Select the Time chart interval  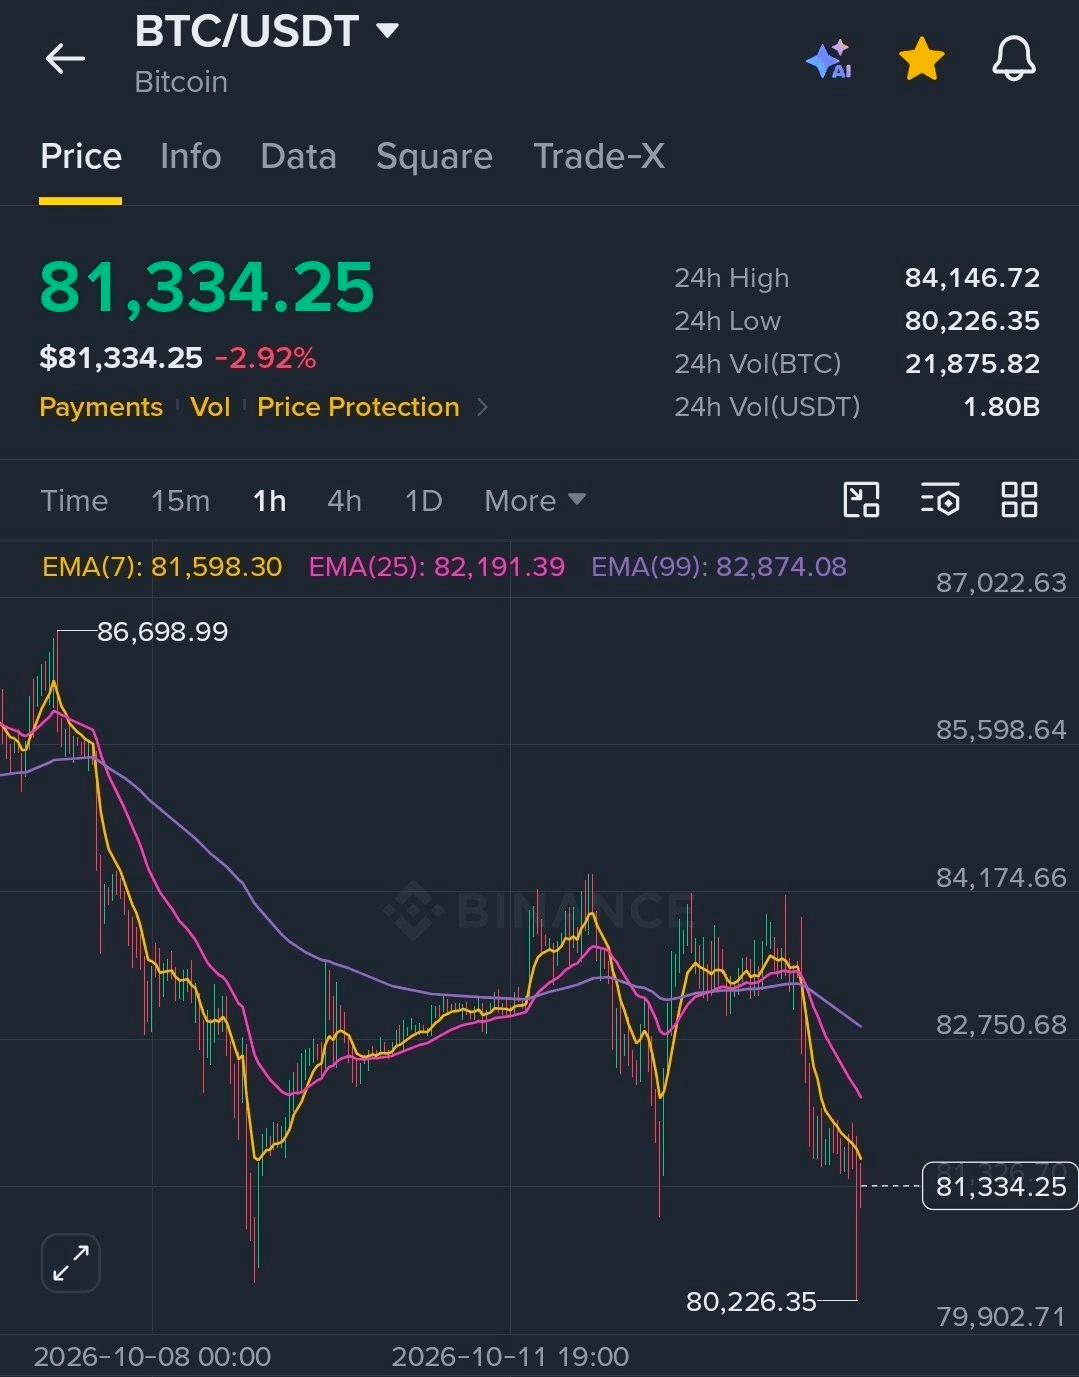[74, 500]
